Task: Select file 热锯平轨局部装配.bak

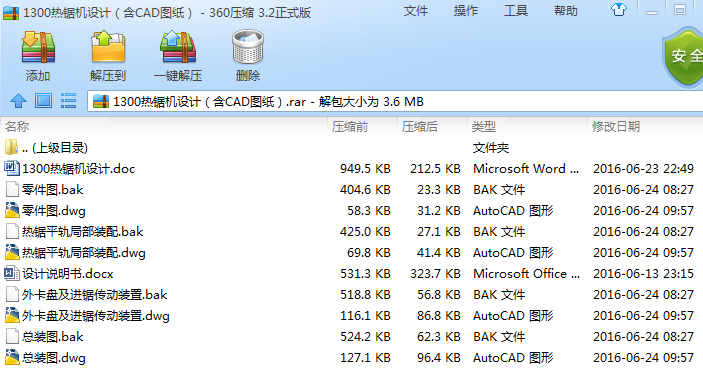Action: pyautogui.click(x=352, y=232)
